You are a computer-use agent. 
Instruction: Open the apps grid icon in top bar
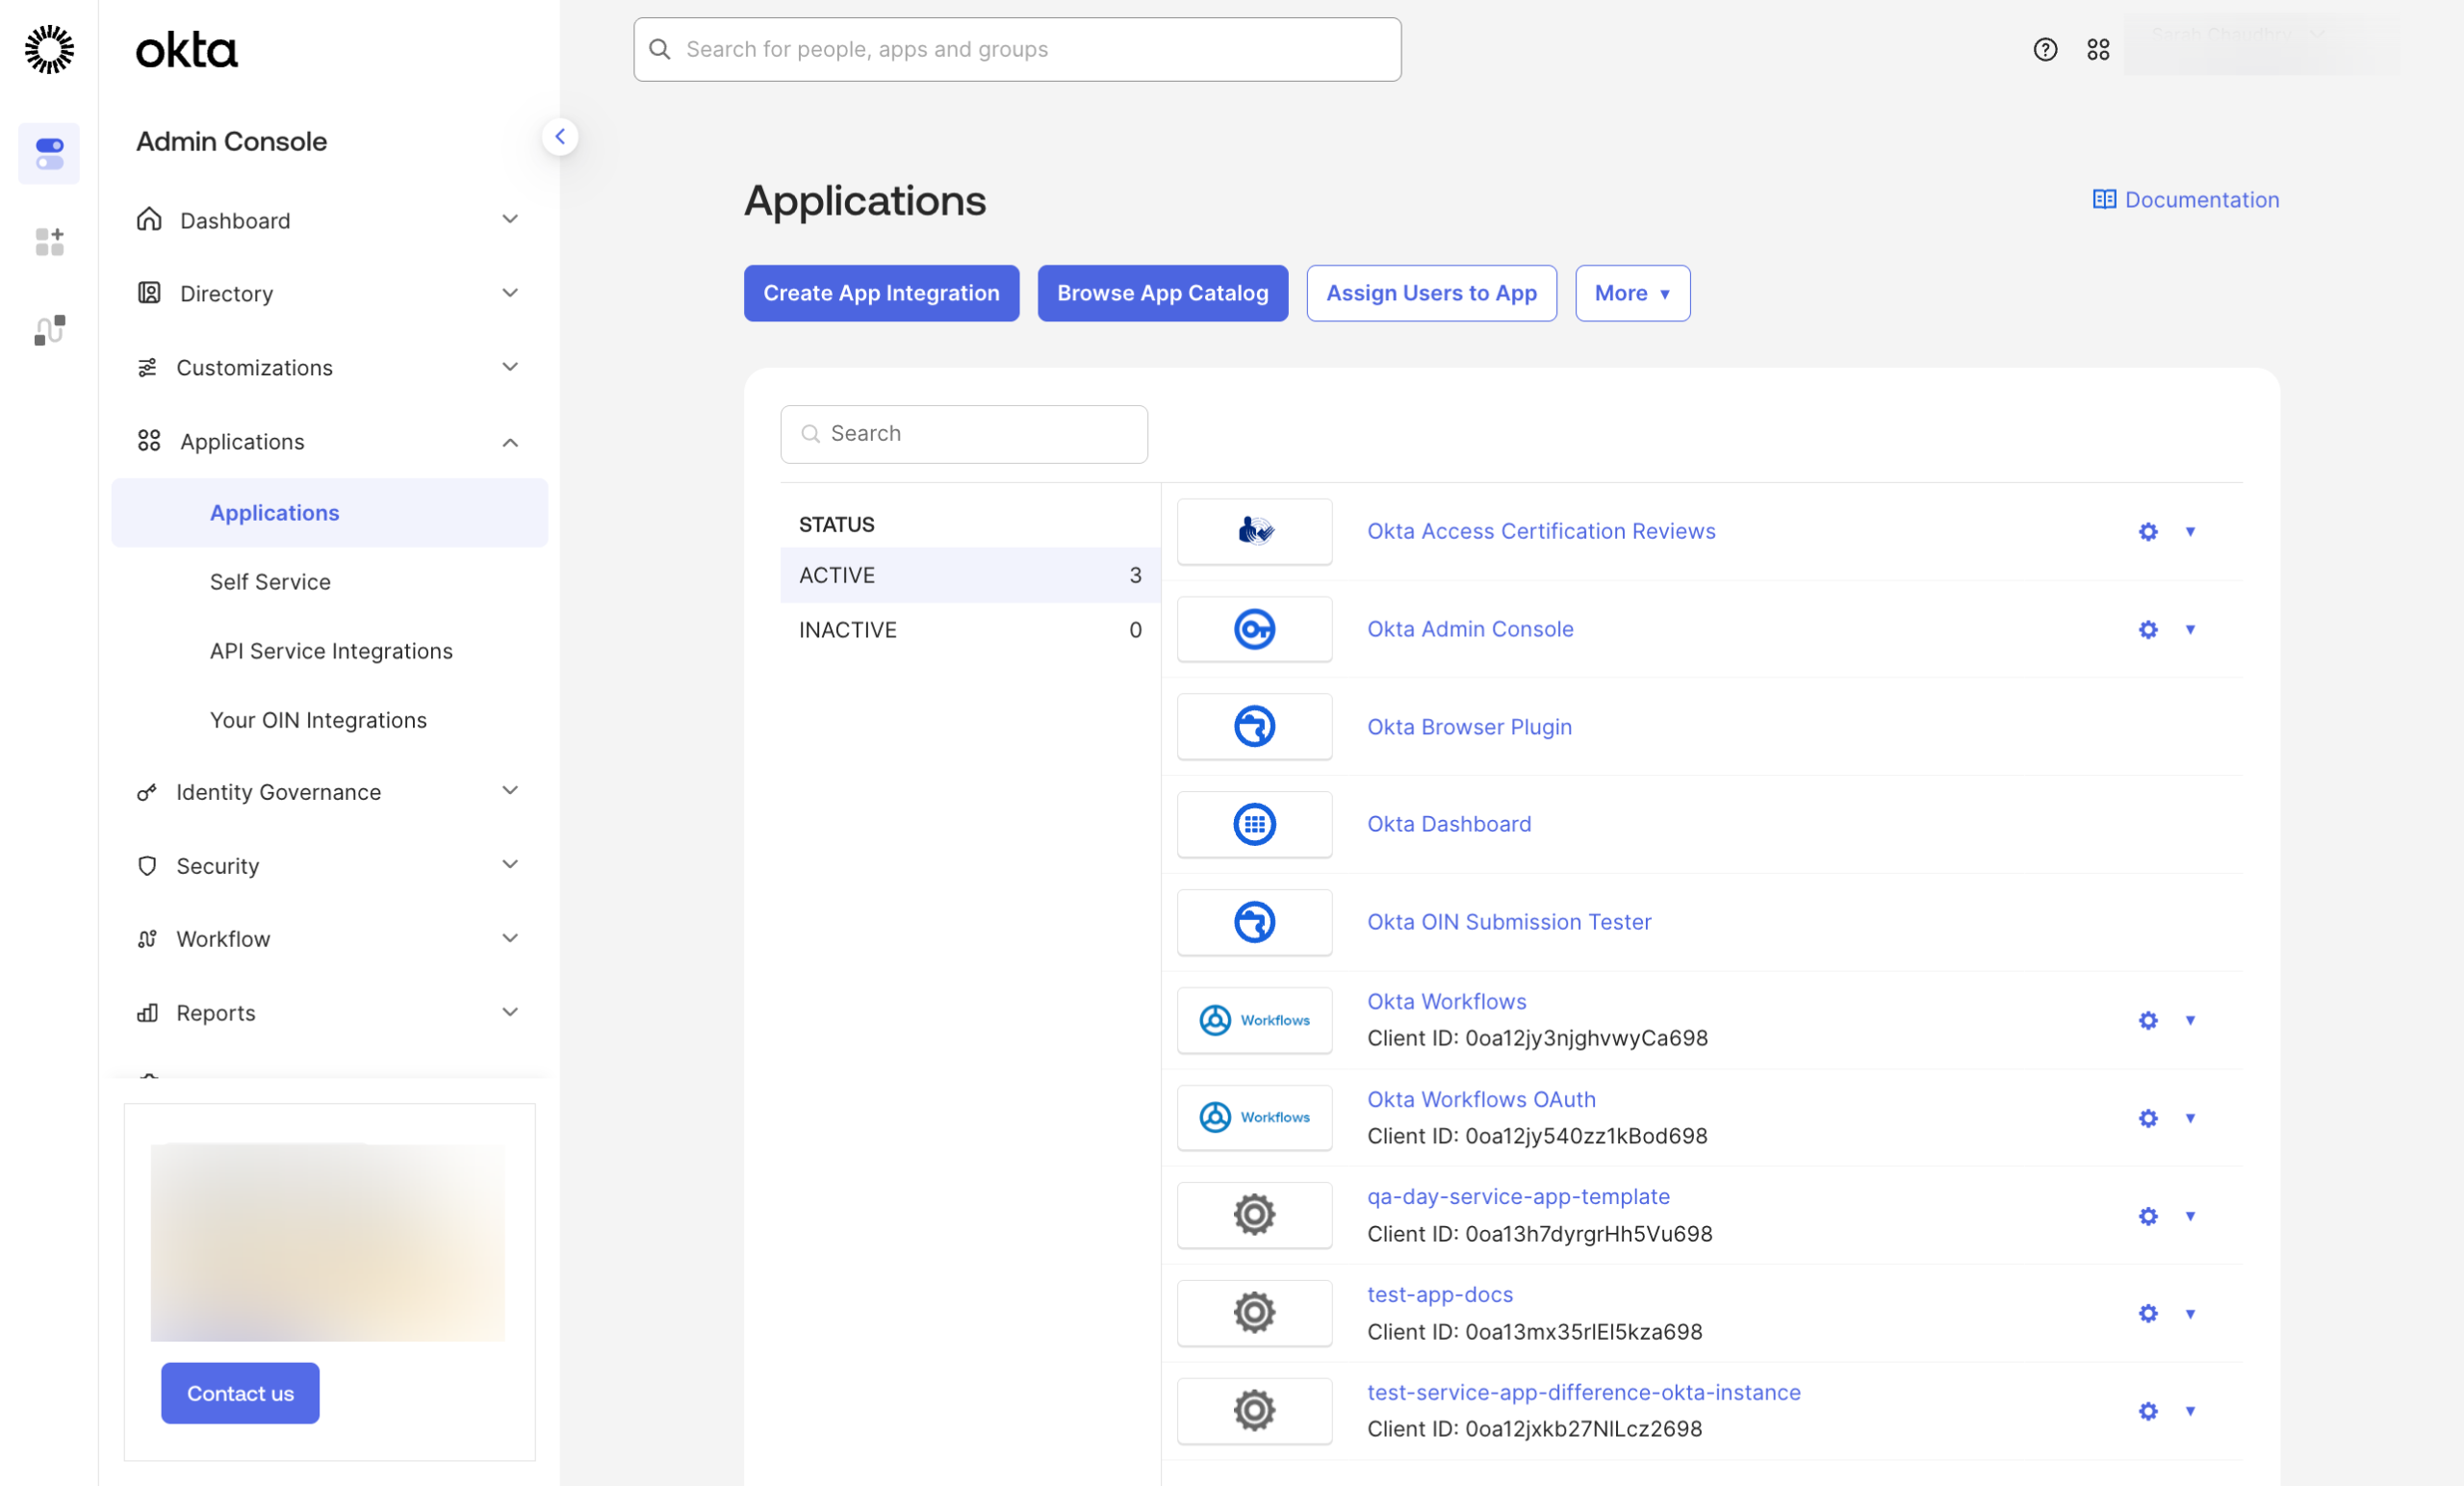[2098, 49]
